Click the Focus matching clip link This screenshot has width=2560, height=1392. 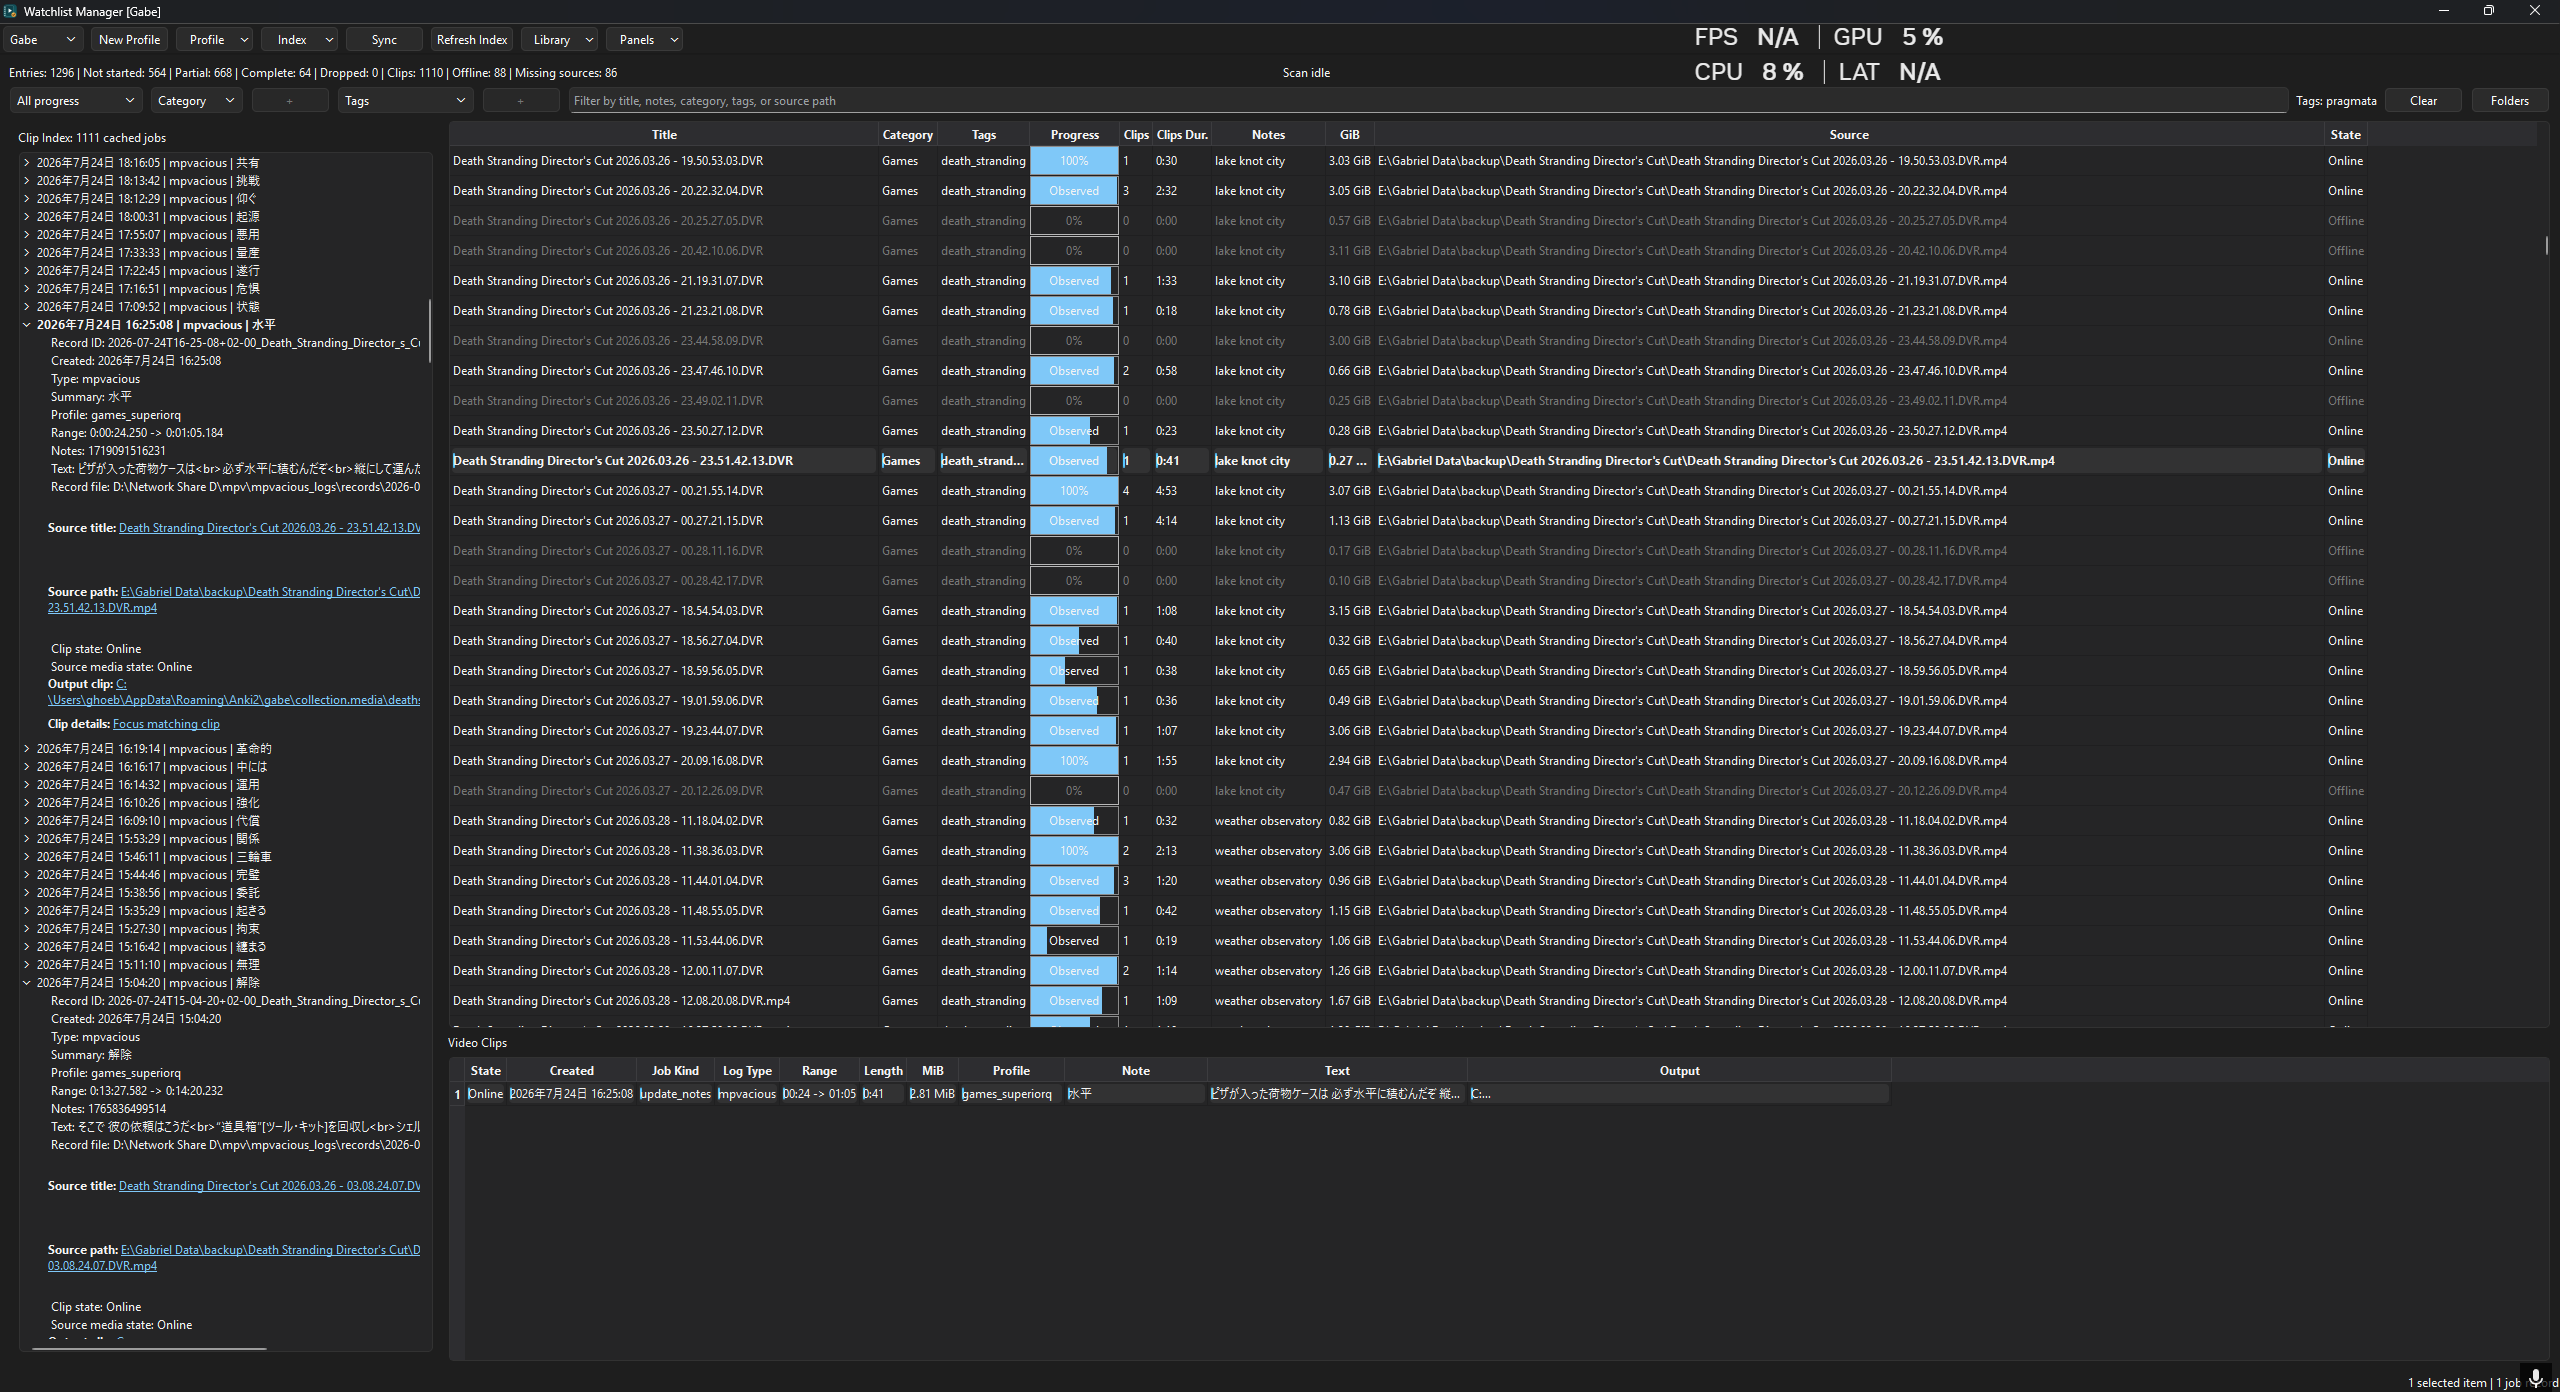pos(166,724)
